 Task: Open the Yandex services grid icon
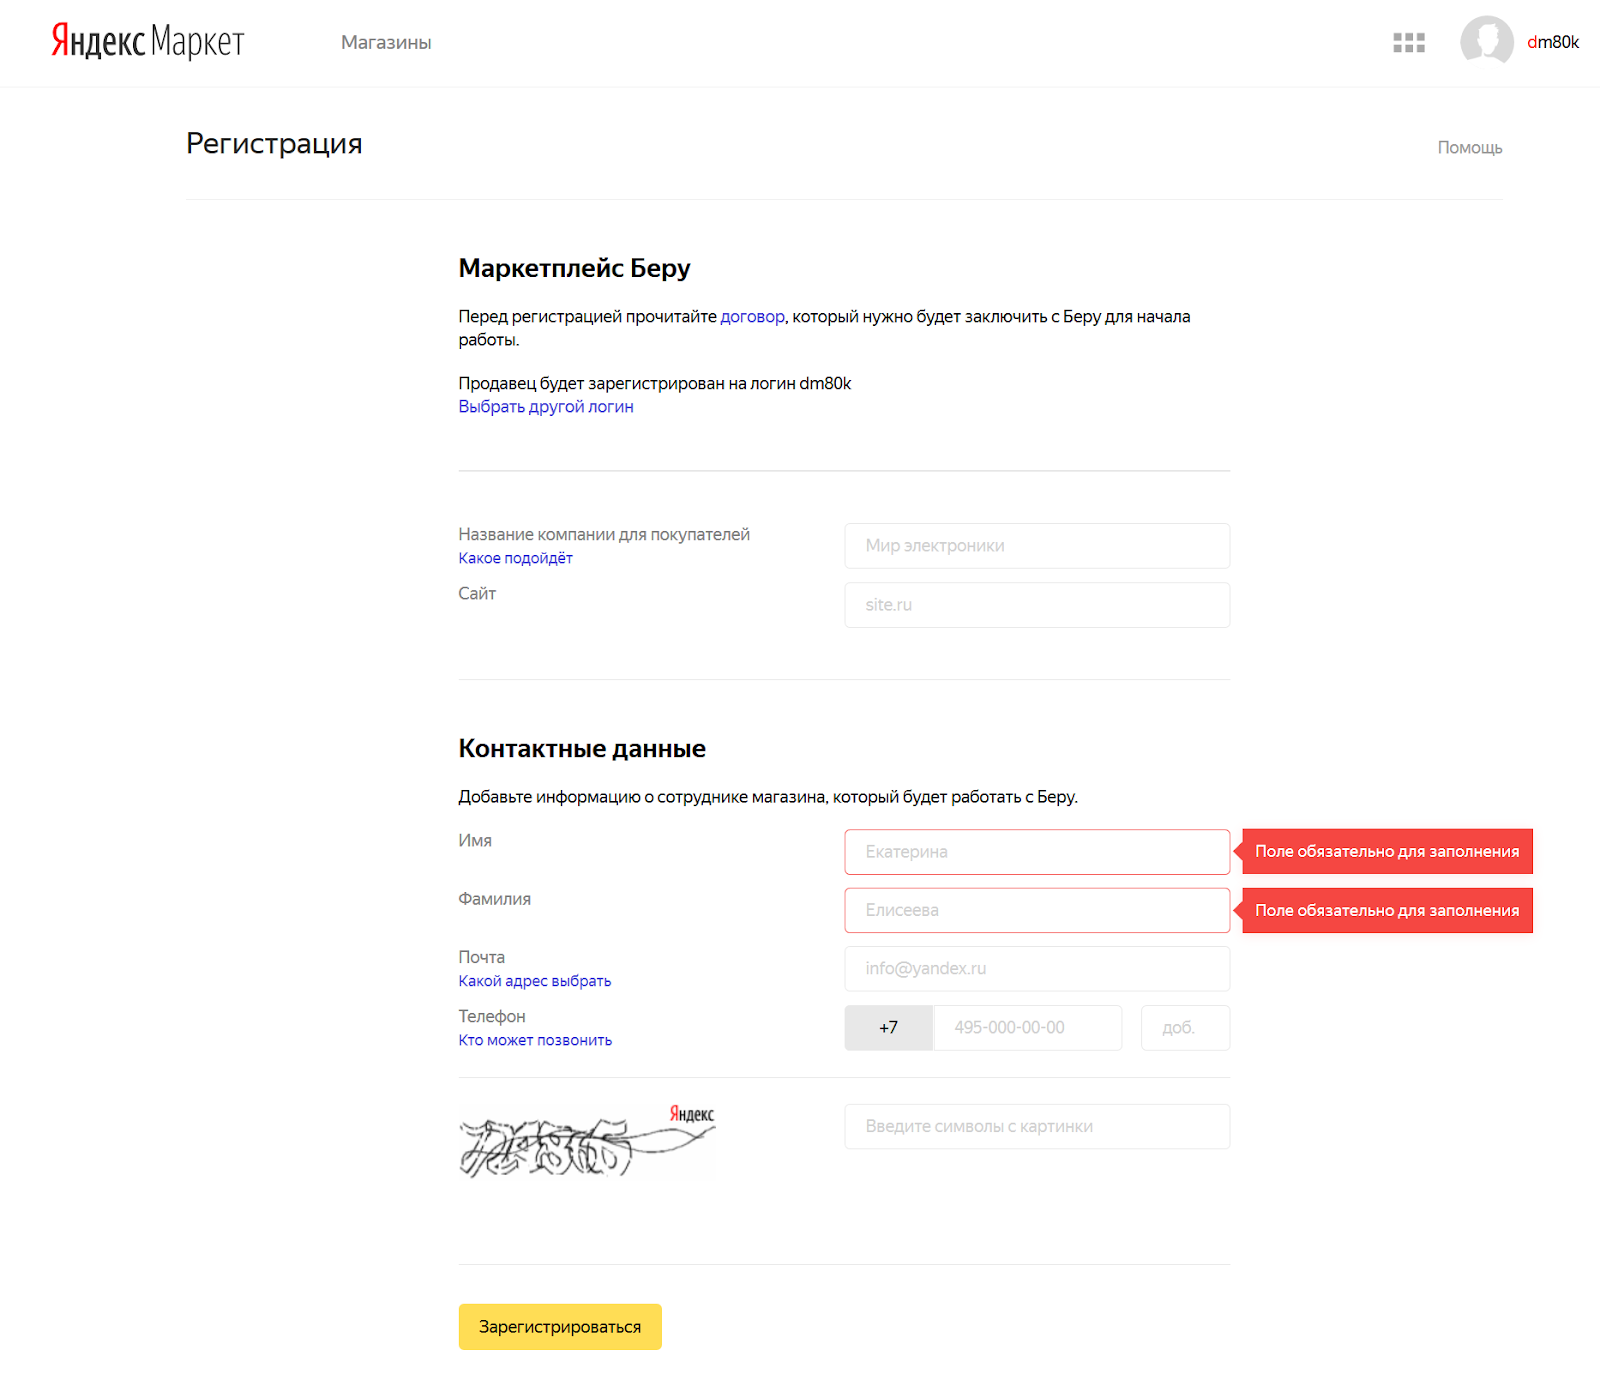coord(1409,42)
